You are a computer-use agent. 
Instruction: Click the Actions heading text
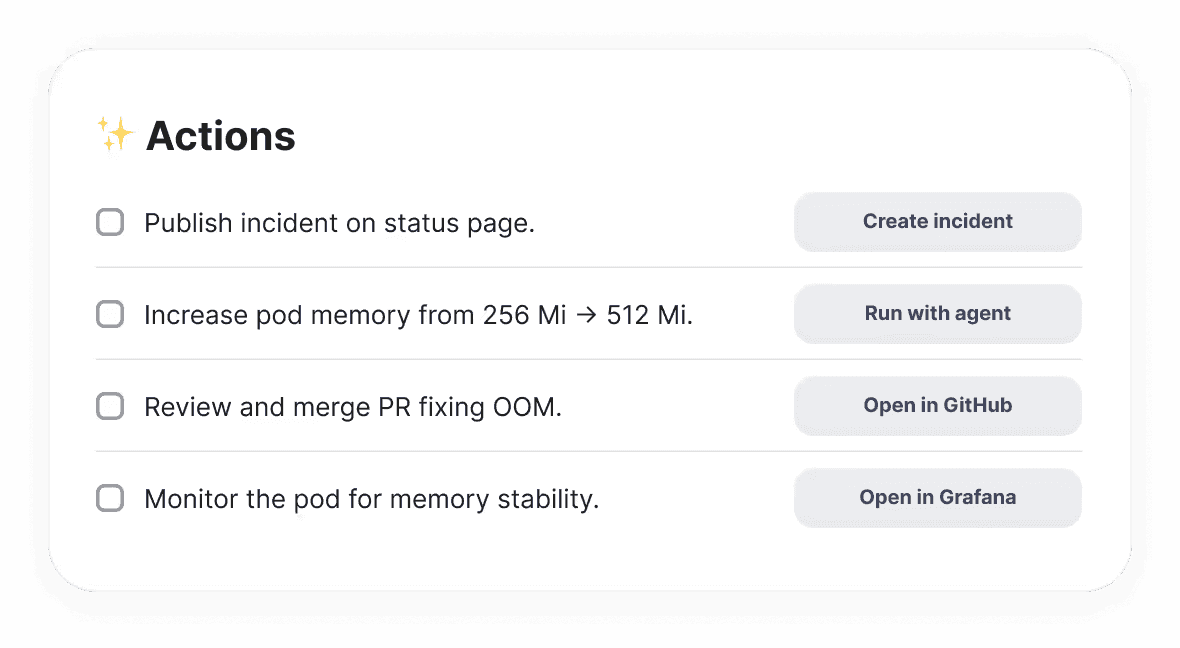(x=220, y=135)
